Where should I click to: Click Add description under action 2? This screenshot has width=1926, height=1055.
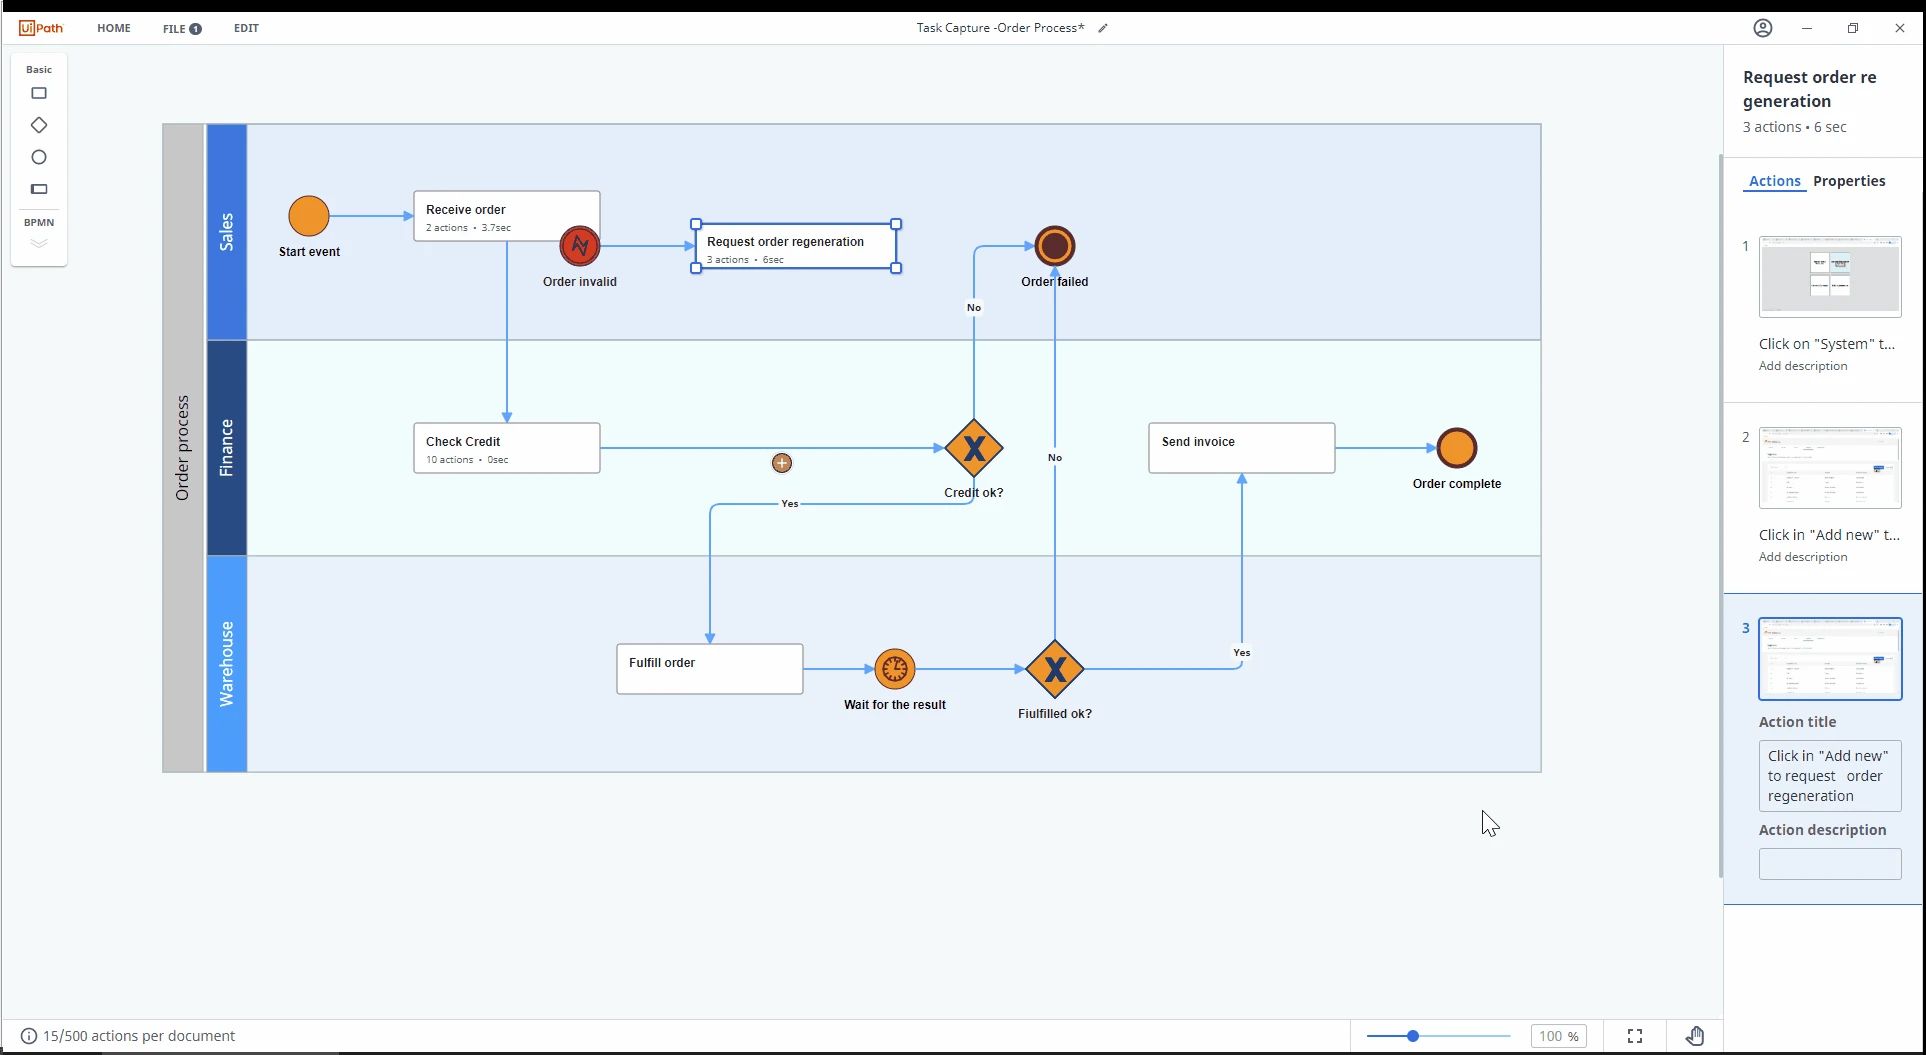tap(1803, 557)
